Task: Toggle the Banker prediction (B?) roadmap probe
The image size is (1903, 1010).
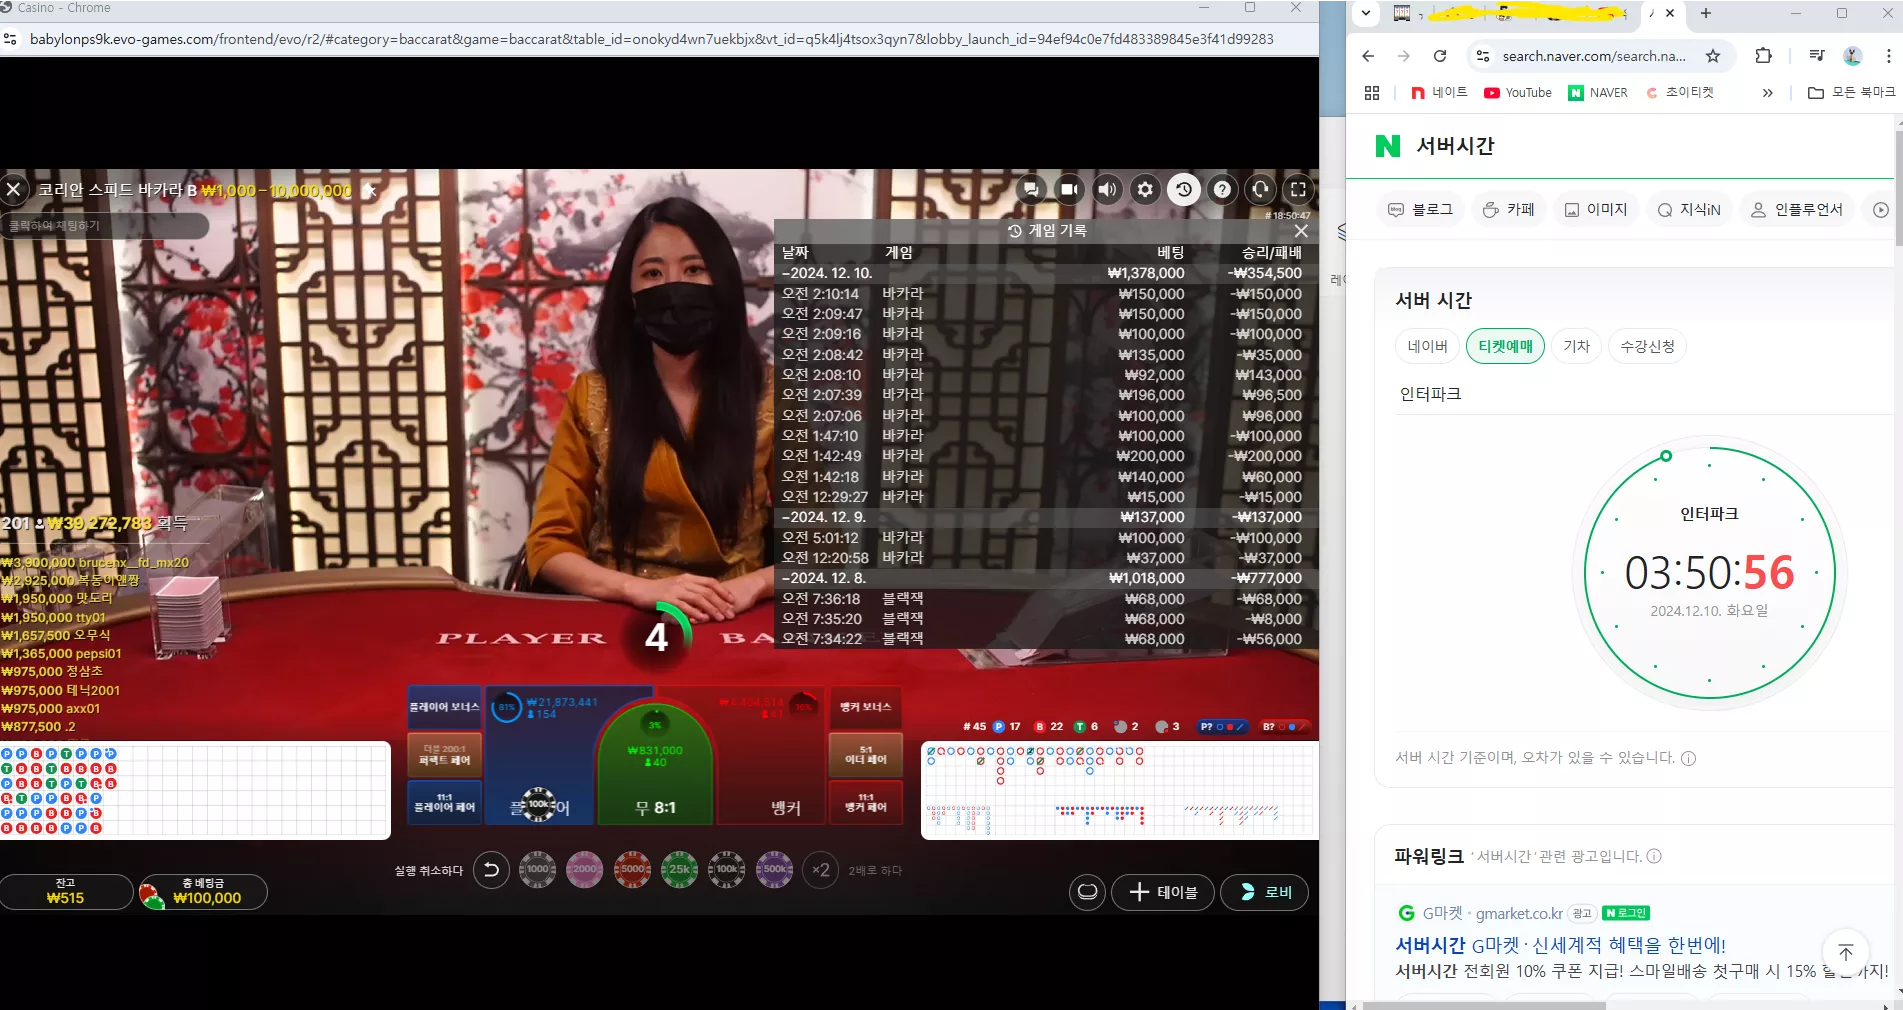Action: coord(1284,727)
